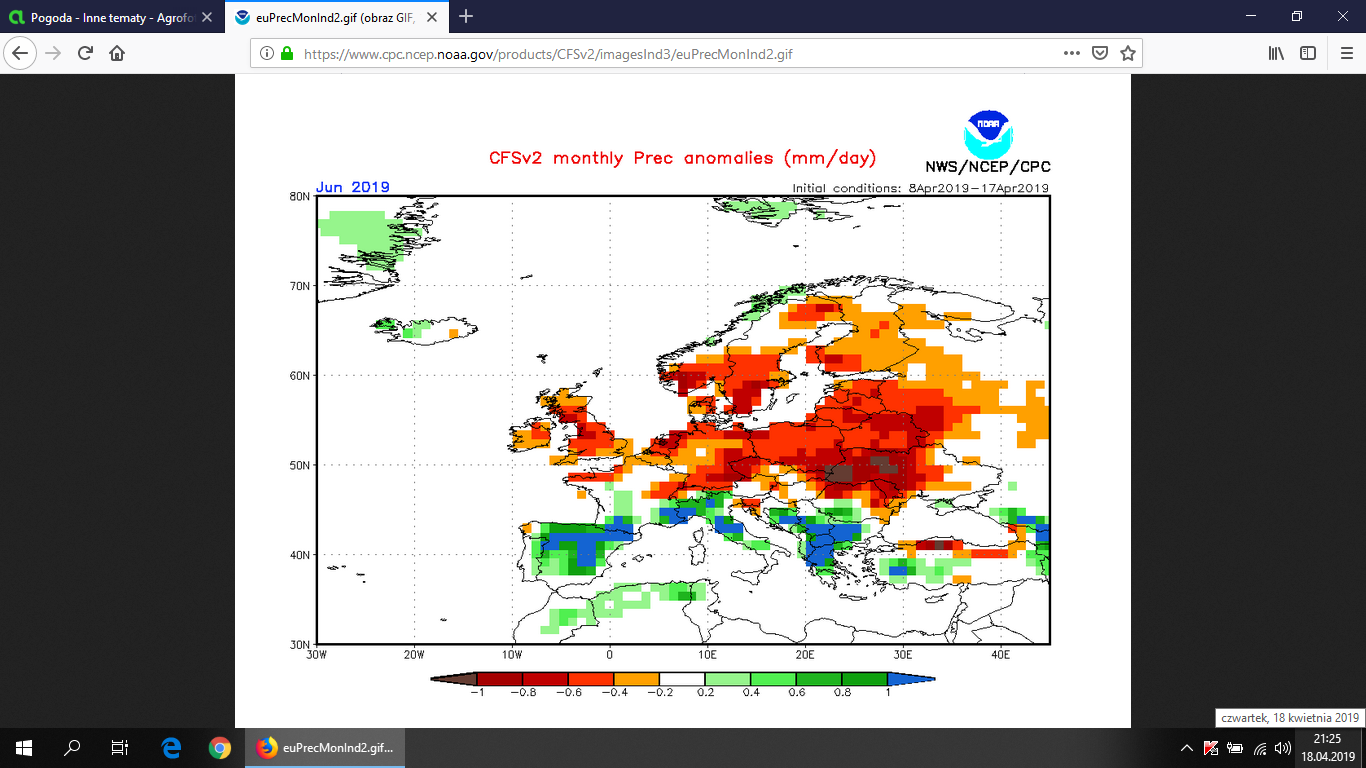
Task: Show hidden system tray icons
Action: point(1187,748)
